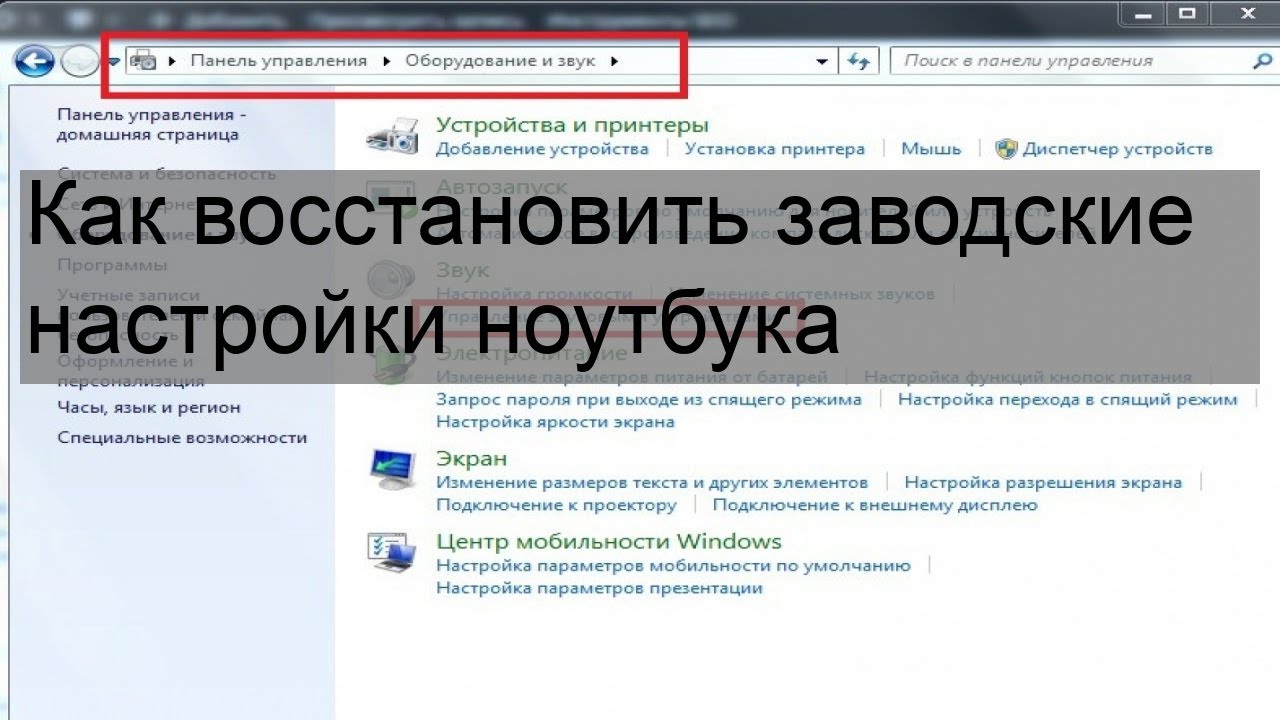Open Экран heading link
Viewport: 1280px width, 720px height.
click(x=472, y=458)
